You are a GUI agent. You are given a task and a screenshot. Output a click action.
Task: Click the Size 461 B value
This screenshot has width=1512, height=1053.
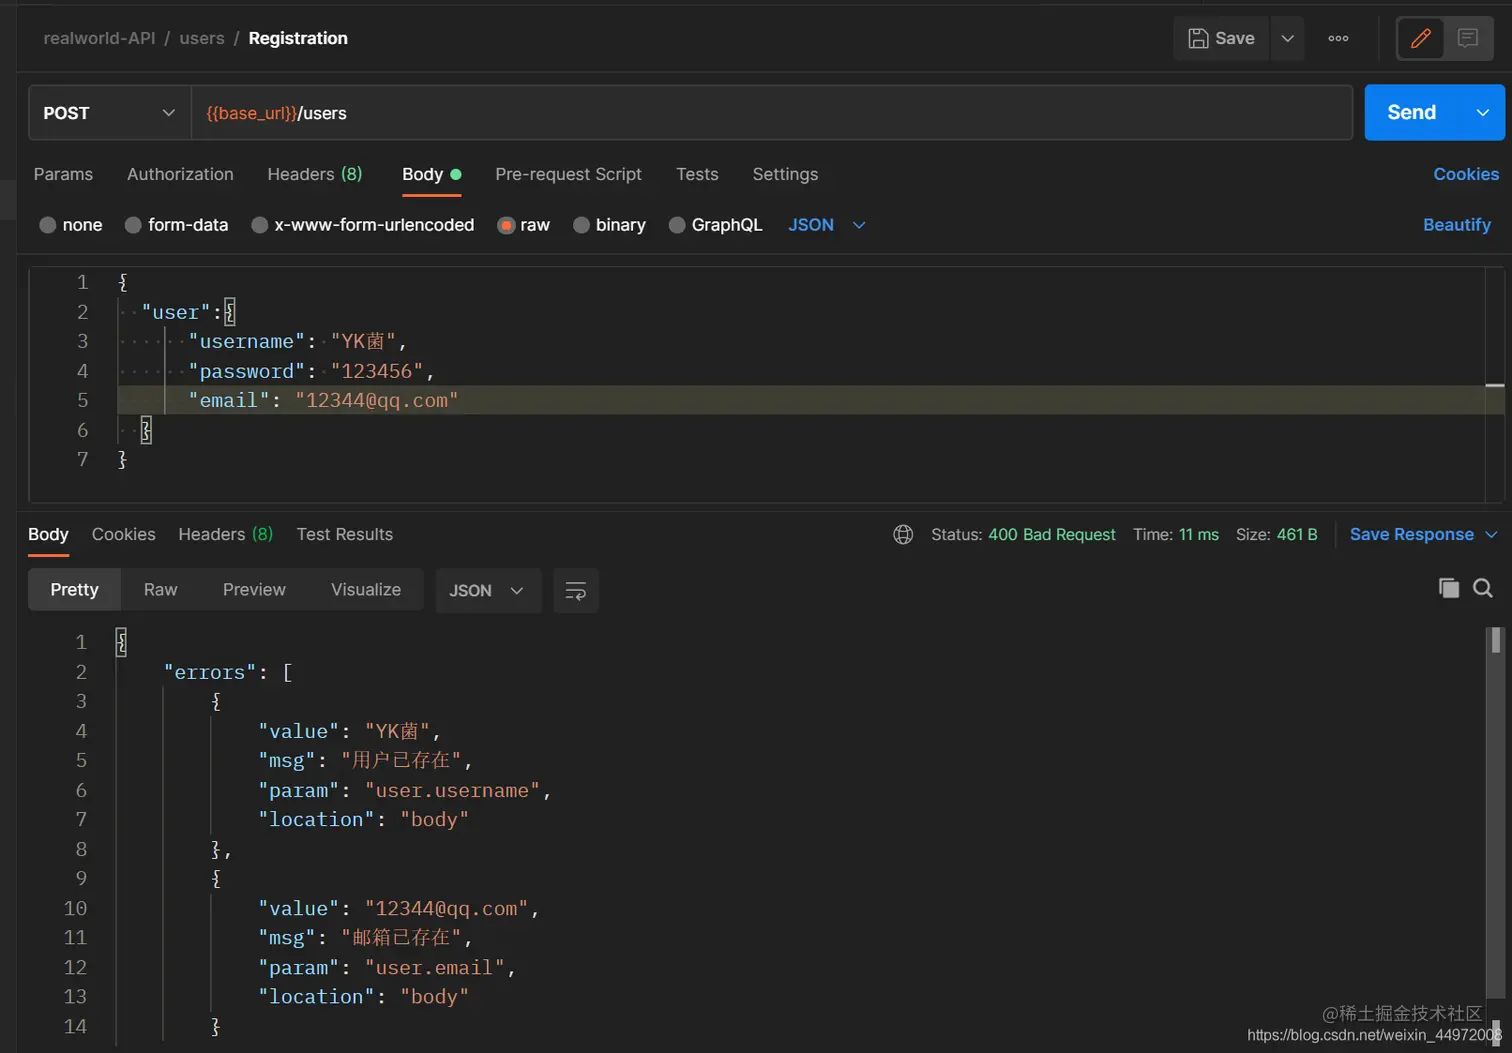click(1297, 535)
